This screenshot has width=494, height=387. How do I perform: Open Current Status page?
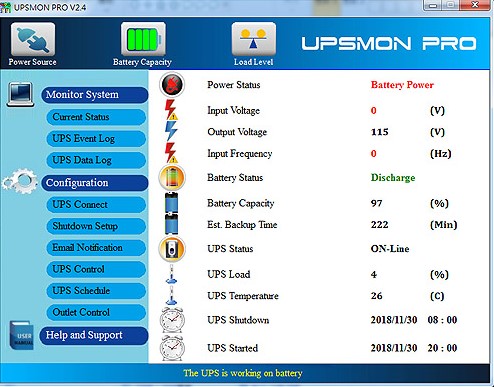(x=96, y=117)
